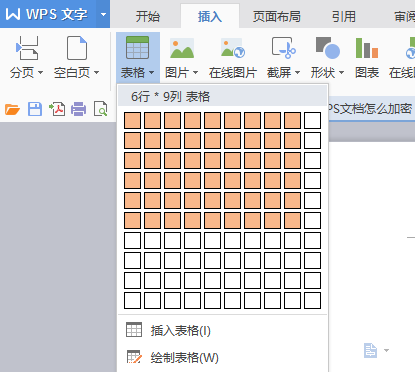Expand the paste options dropdown arrow in document
The image size is (415, 372).
(386, 350)
